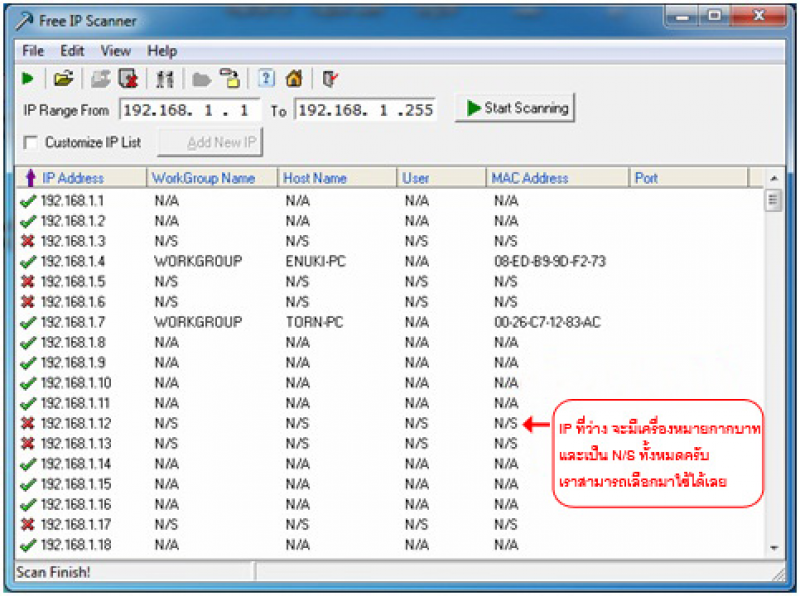Screen dimensions: 800x596
Task: Click the gray tag icon in the toolbar
Action: pyautogui.click(x=202, y=80)
